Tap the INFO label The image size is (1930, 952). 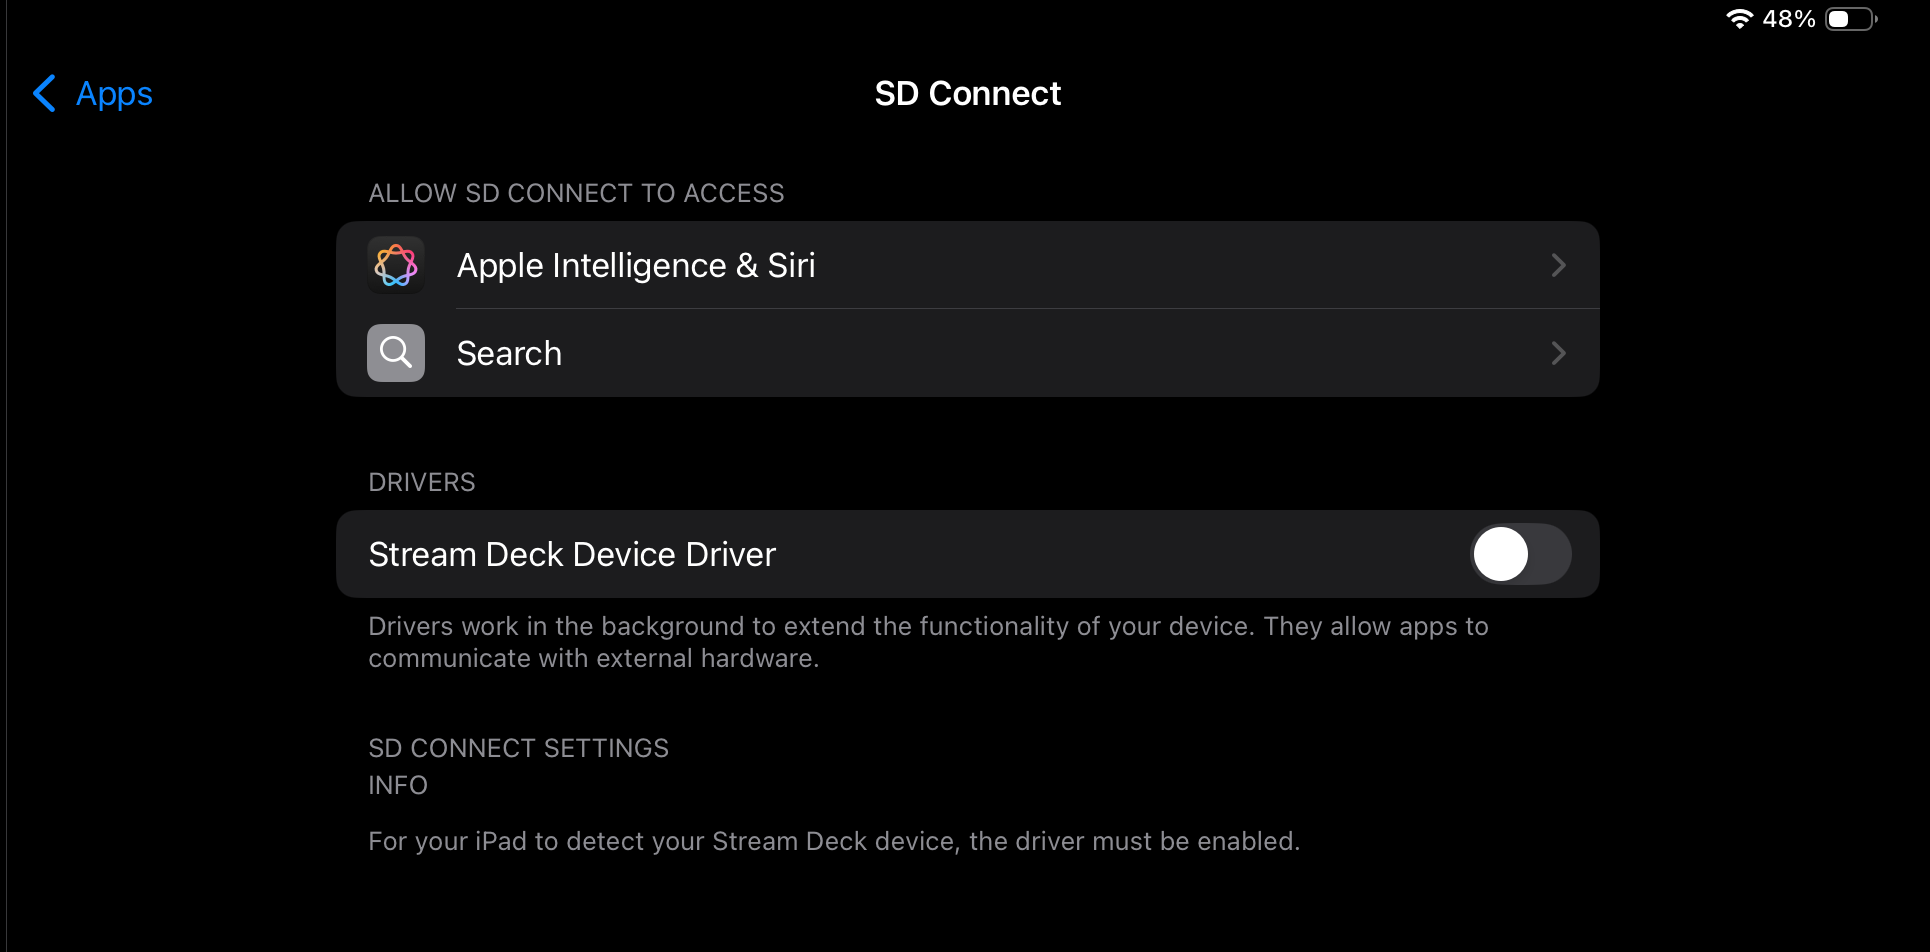click(398, 785)
